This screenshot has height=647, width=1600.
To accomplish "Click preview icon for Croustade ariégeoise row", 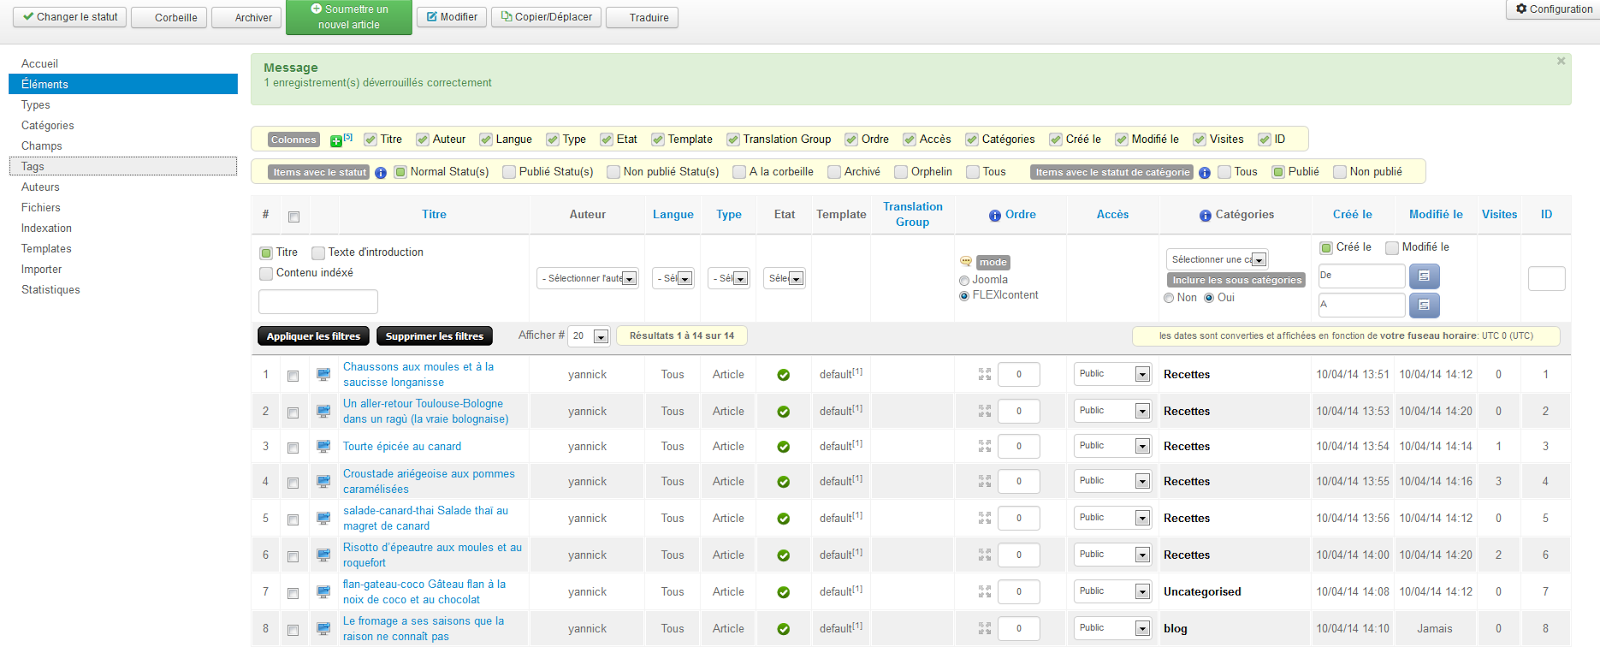I will click(x=324, y=481).
